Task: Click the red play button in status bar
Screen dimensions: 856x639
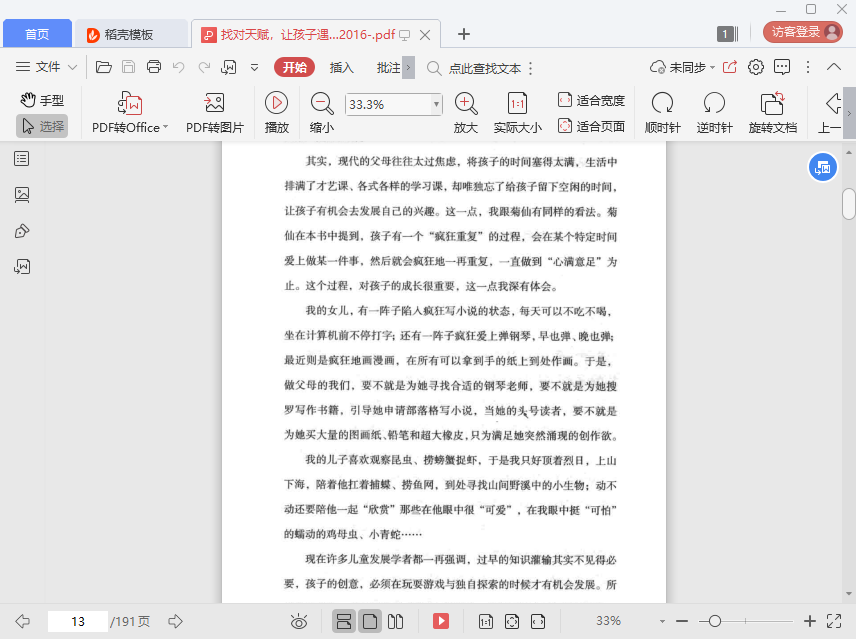Action: pyautogui.click(x=441, y=621)
